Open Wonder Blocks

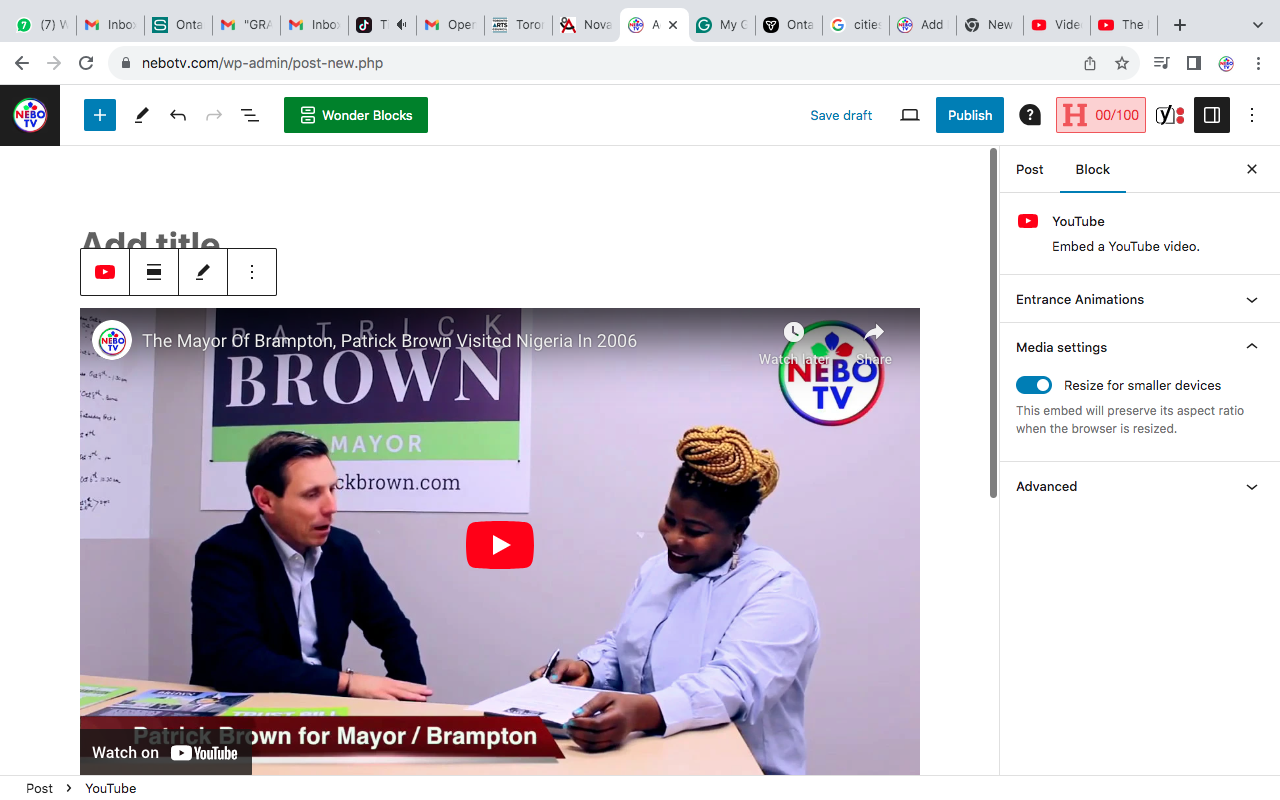356,115
